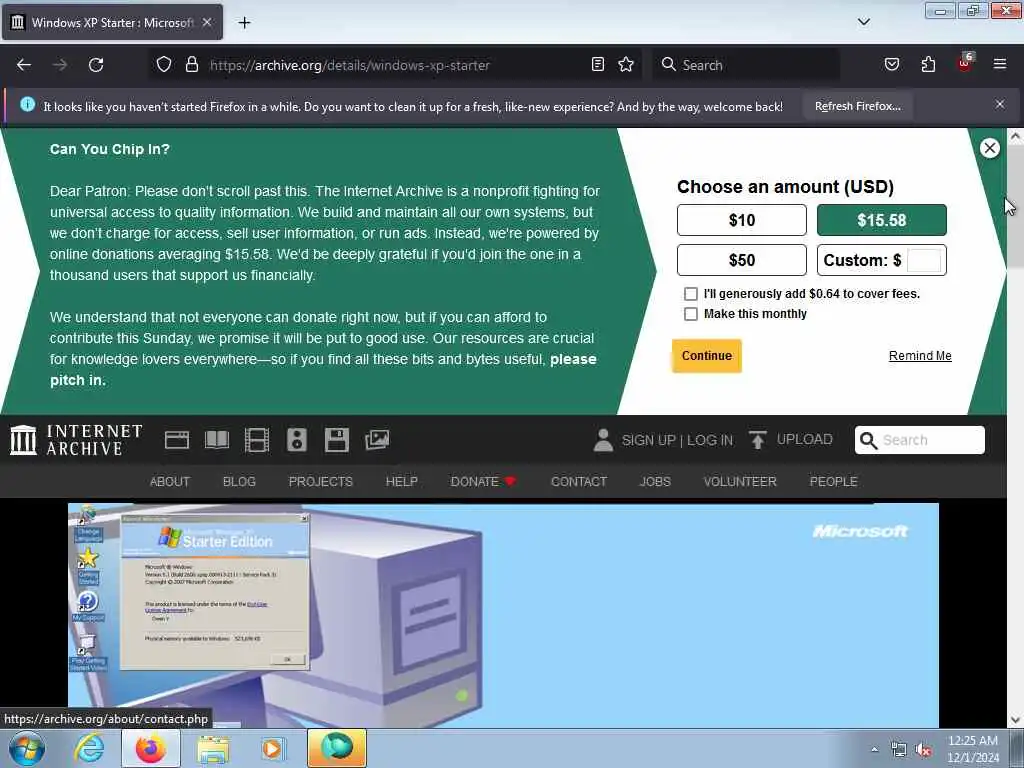Dismiss the Refresh Firefox notification bar
The height and width of the screenshot is (768, 1024).
[x=1000, y=104]
